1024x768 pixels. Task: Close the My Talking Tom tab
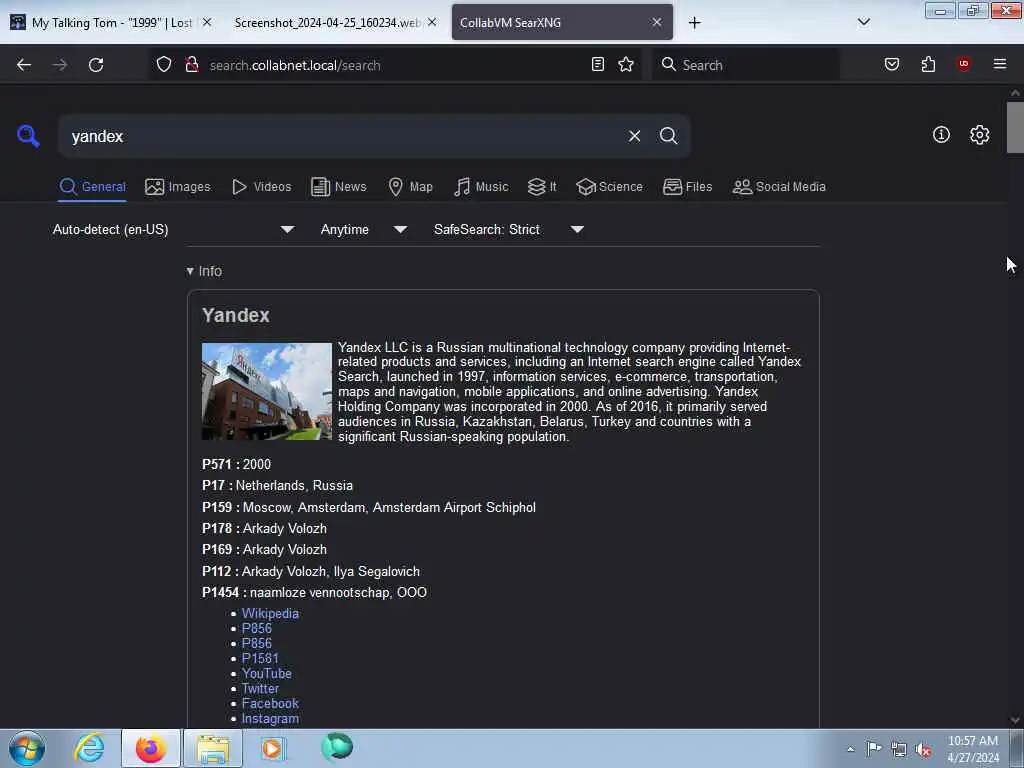[x=206, y=23]
